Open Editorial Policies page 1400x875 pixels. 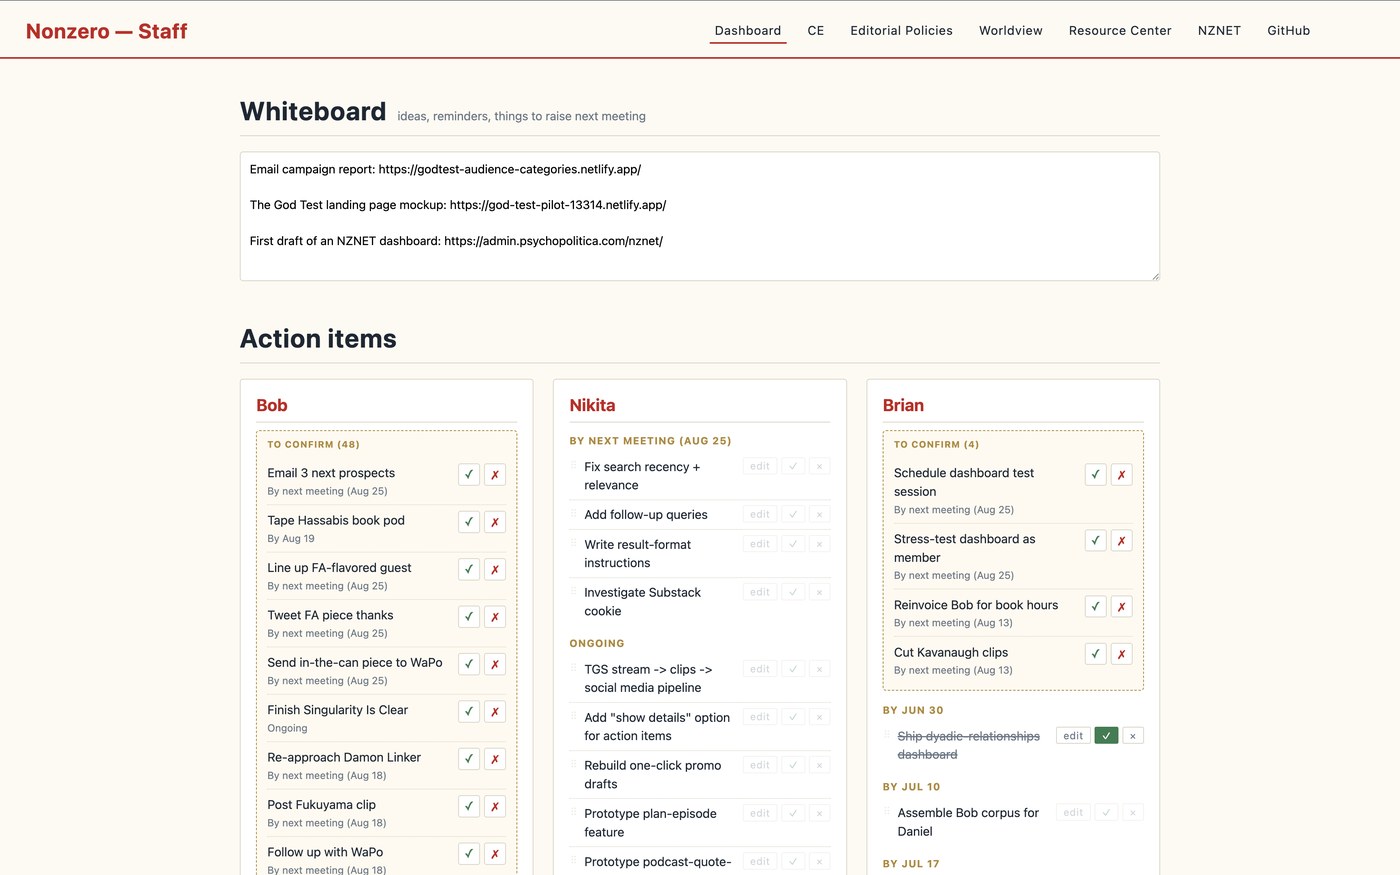click(901, 31)
